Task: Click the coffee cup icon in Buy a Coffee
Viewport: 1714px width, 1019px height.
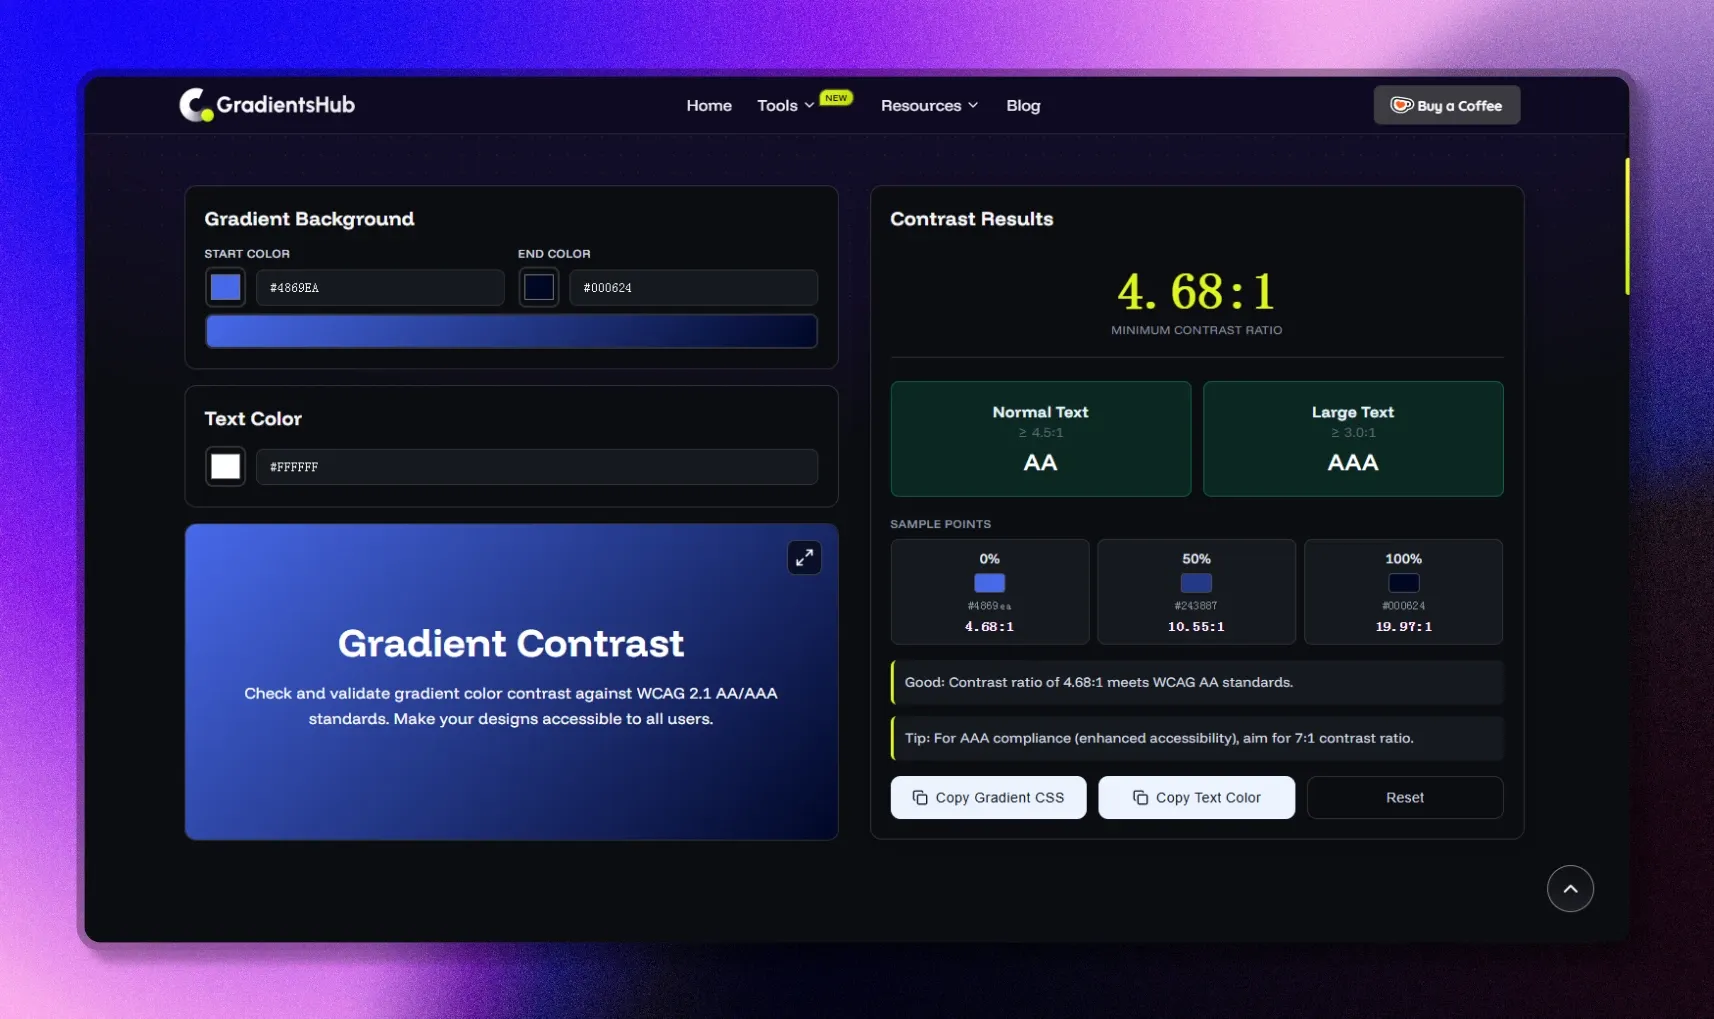Action: pos(1402,105)
